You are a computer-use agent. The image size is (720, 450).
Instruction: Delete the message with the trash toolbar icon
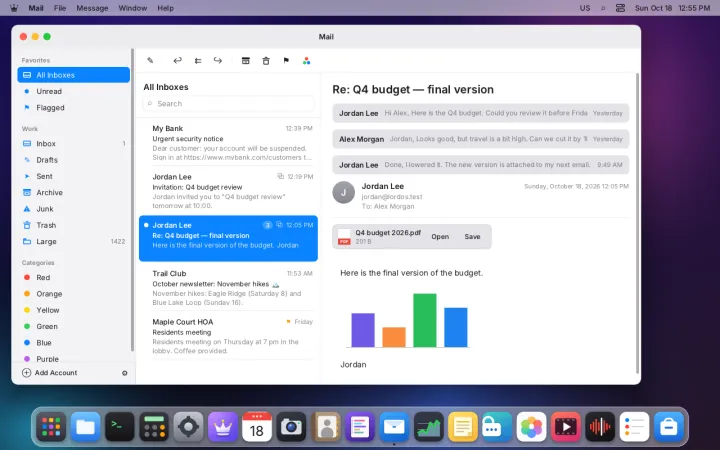266,61
